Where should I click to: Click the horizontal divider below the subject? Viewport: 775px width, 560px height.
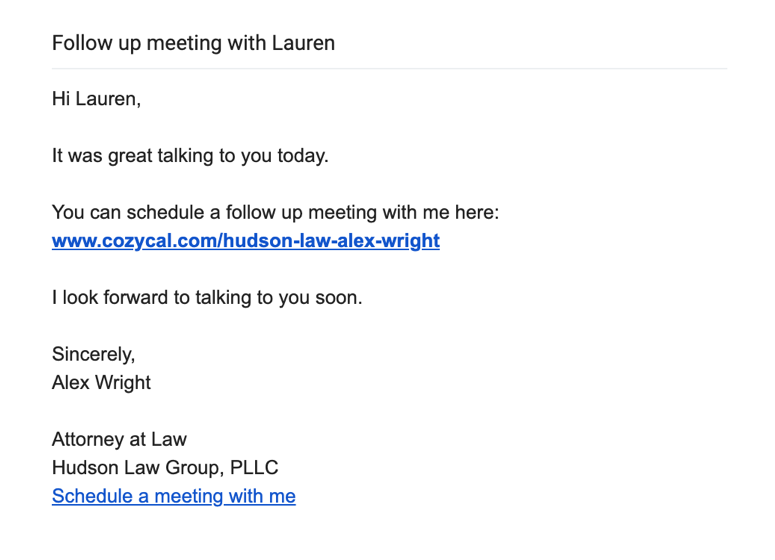tap(389, 69)
